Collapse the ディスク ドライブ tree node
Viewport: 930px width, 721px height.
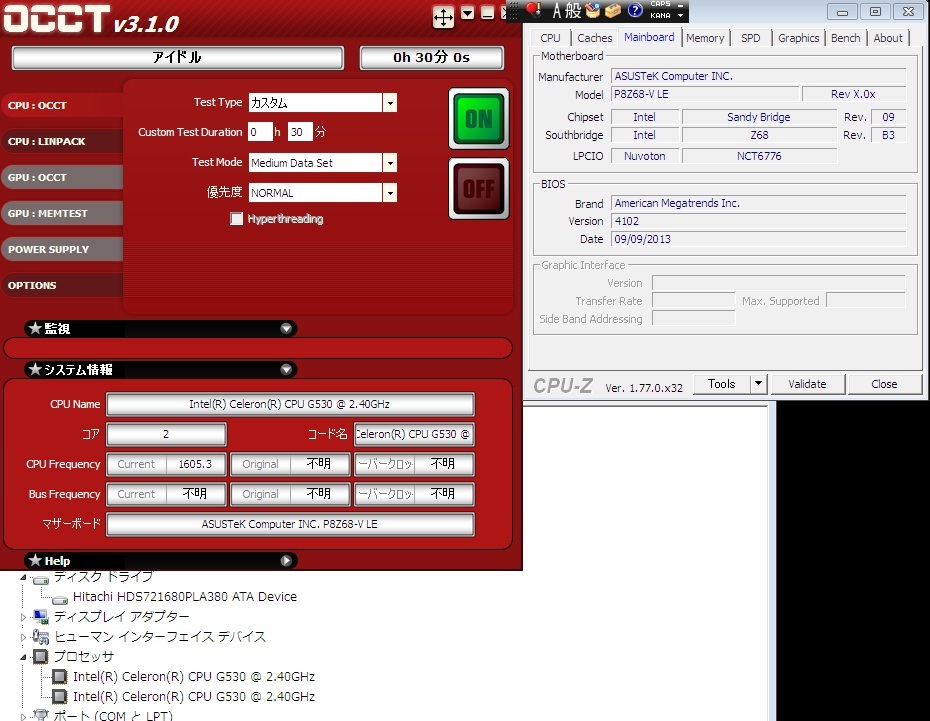(23, 577)
